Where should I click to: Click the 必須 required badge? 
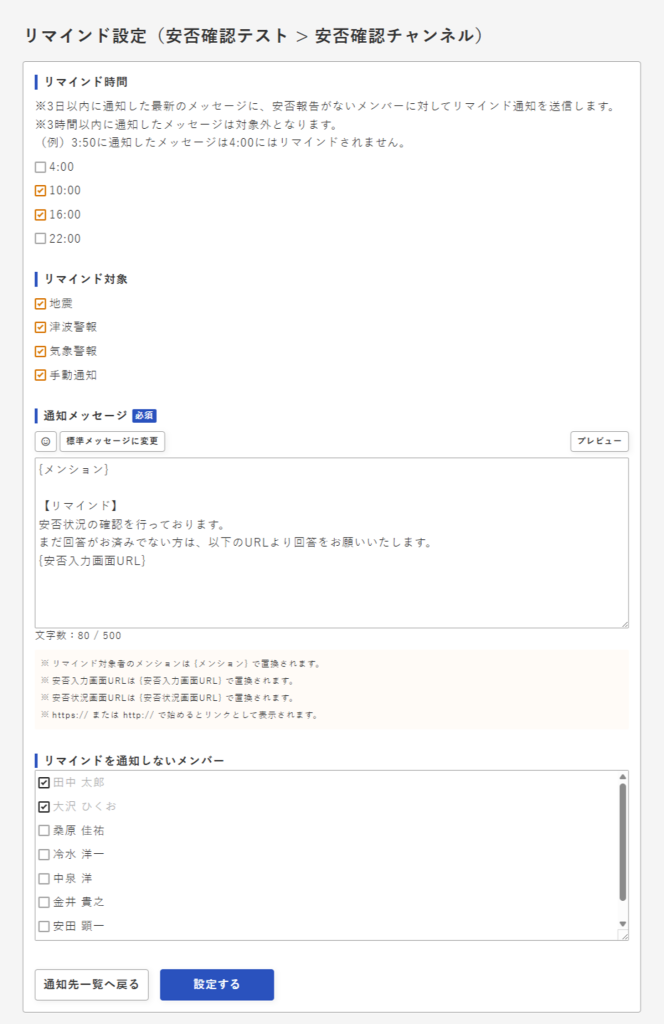[x=144, y=415]
